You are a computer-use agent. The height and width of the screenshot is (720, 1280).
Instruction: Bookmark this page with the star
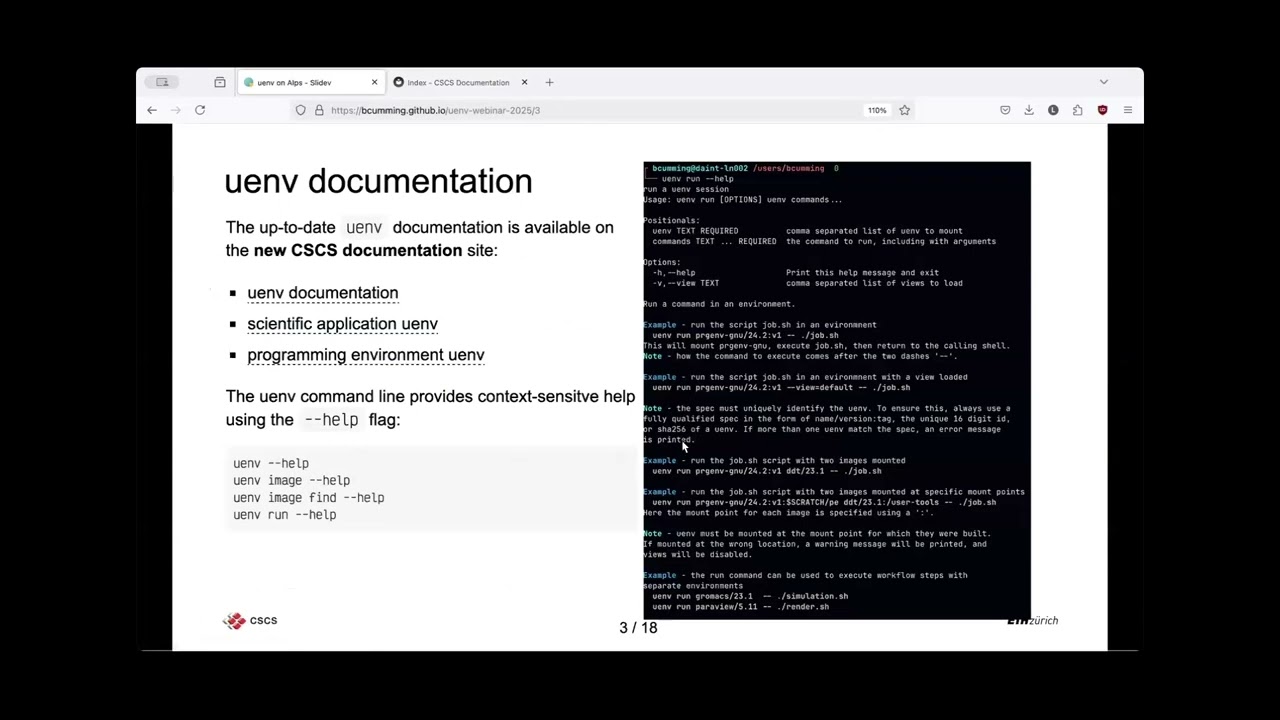point(904,110)
